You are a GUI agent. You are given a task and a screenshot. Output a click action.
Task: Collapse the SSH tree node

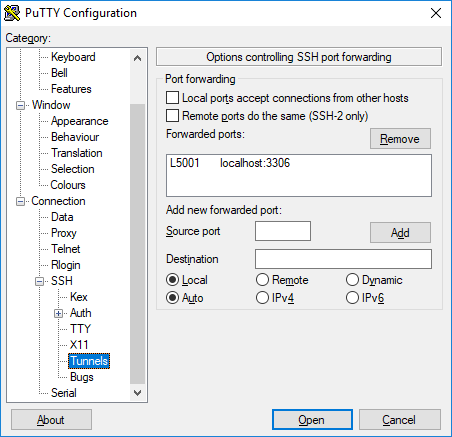pyautogui.click(x=40, y=282)
